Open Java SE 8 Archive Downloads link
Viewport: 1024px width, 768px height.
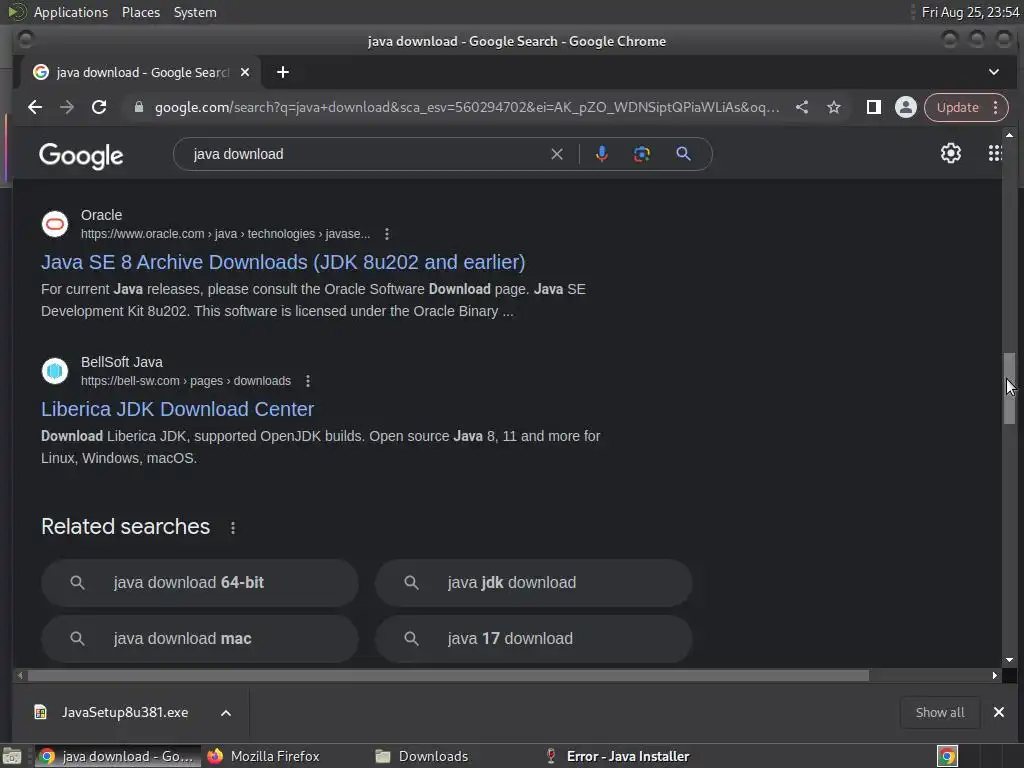pos(283,262)
